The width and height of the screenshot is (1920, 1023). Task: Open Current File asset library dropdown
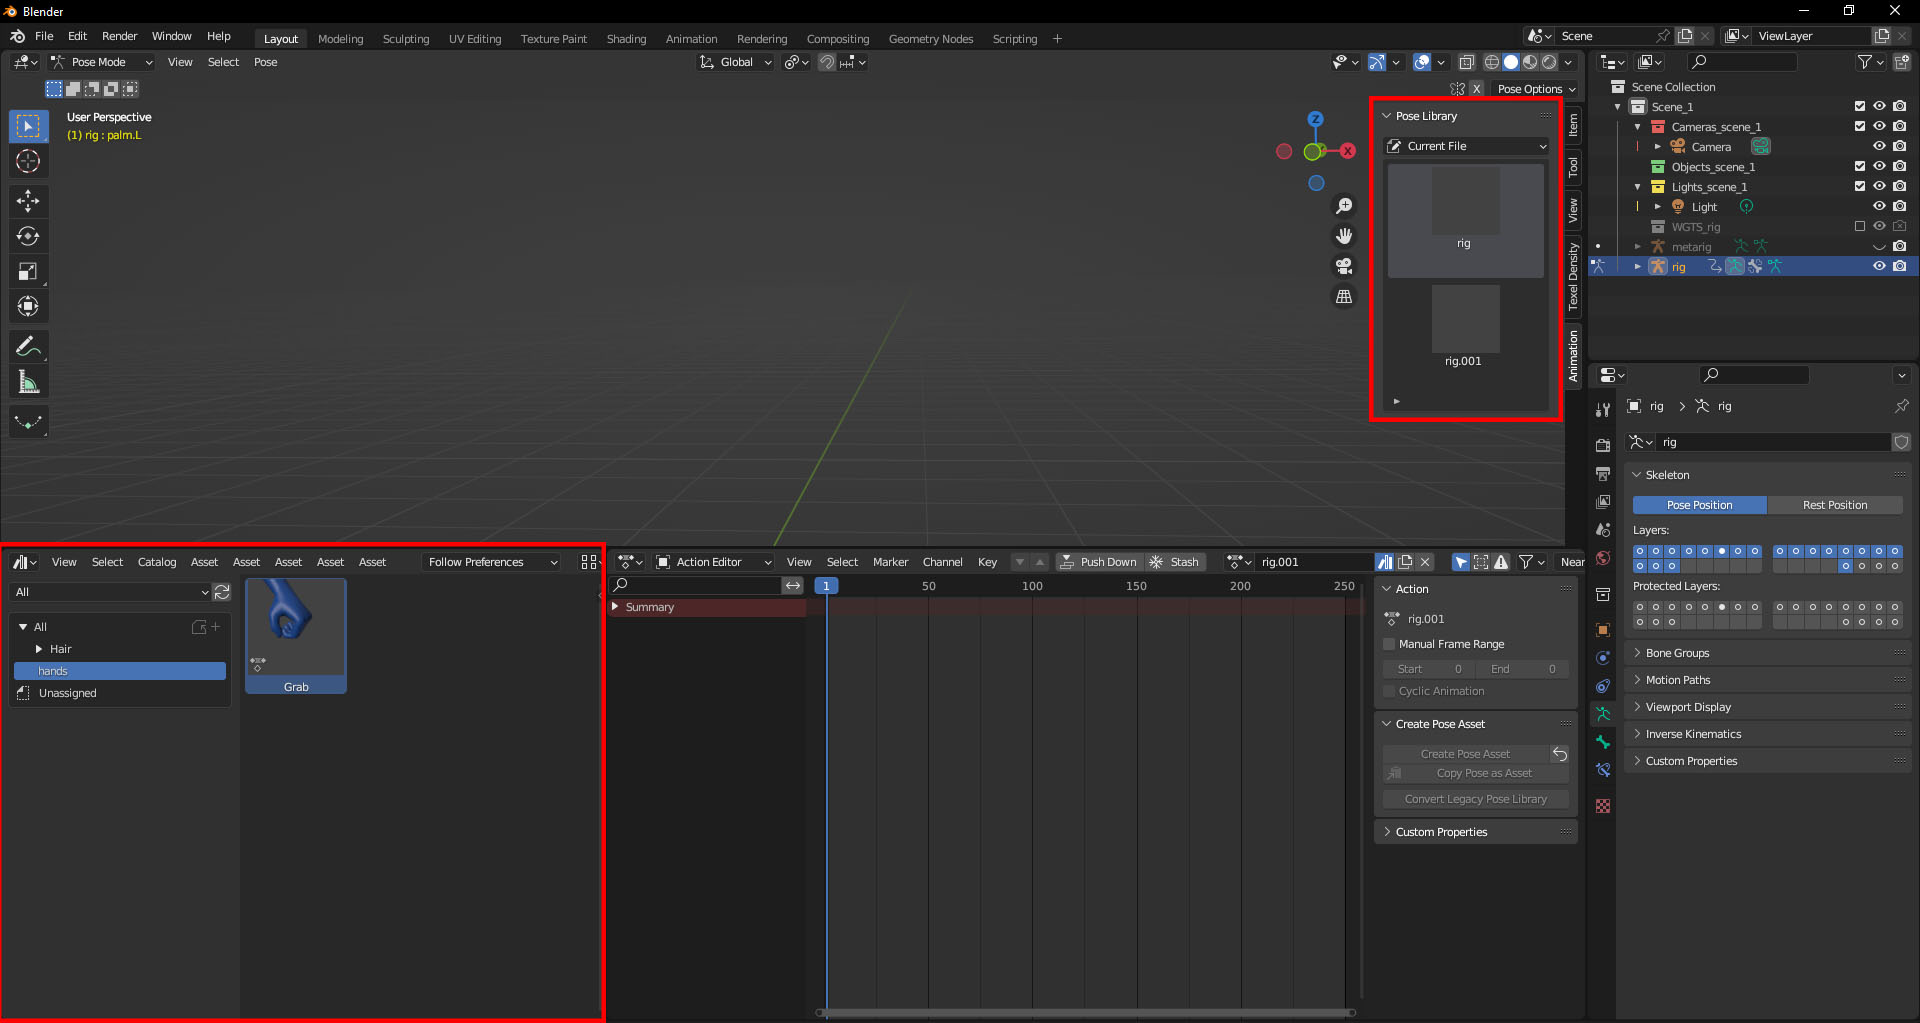1467,146
